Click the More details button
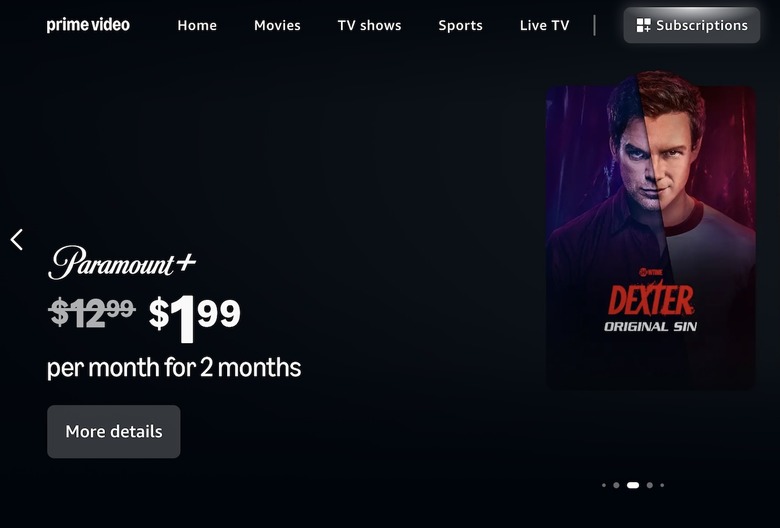780x528 pixels. click(x=114, y=431)
